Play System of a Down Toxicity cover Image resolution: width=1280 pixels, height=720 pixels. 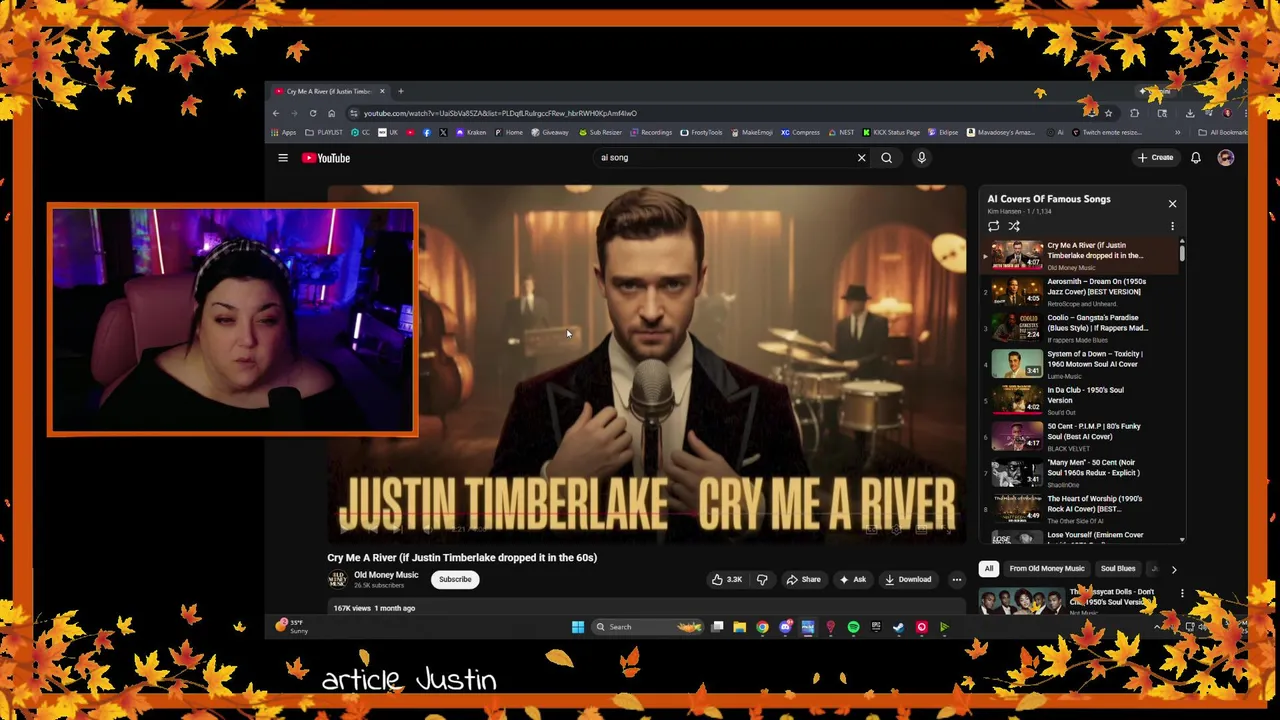[x=1079, y=364]
